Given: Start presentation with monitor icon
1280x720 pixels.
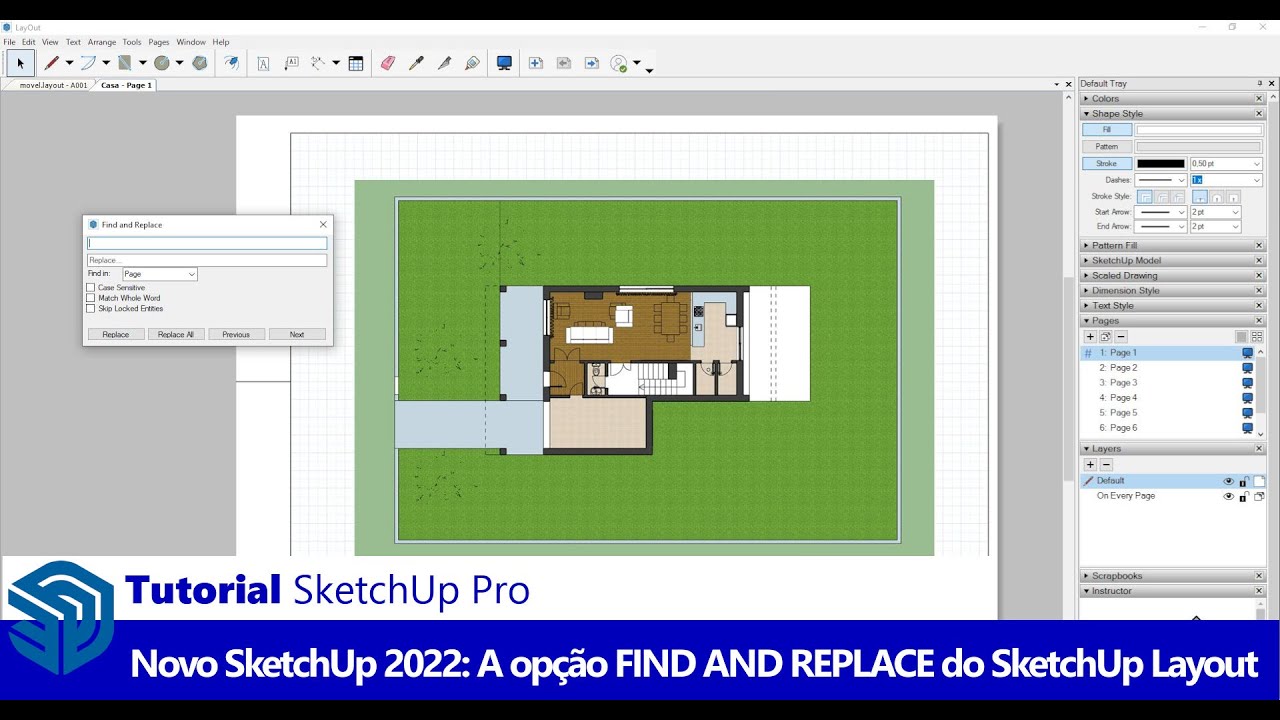Looking at the screenshot, I should click(504, 63).
